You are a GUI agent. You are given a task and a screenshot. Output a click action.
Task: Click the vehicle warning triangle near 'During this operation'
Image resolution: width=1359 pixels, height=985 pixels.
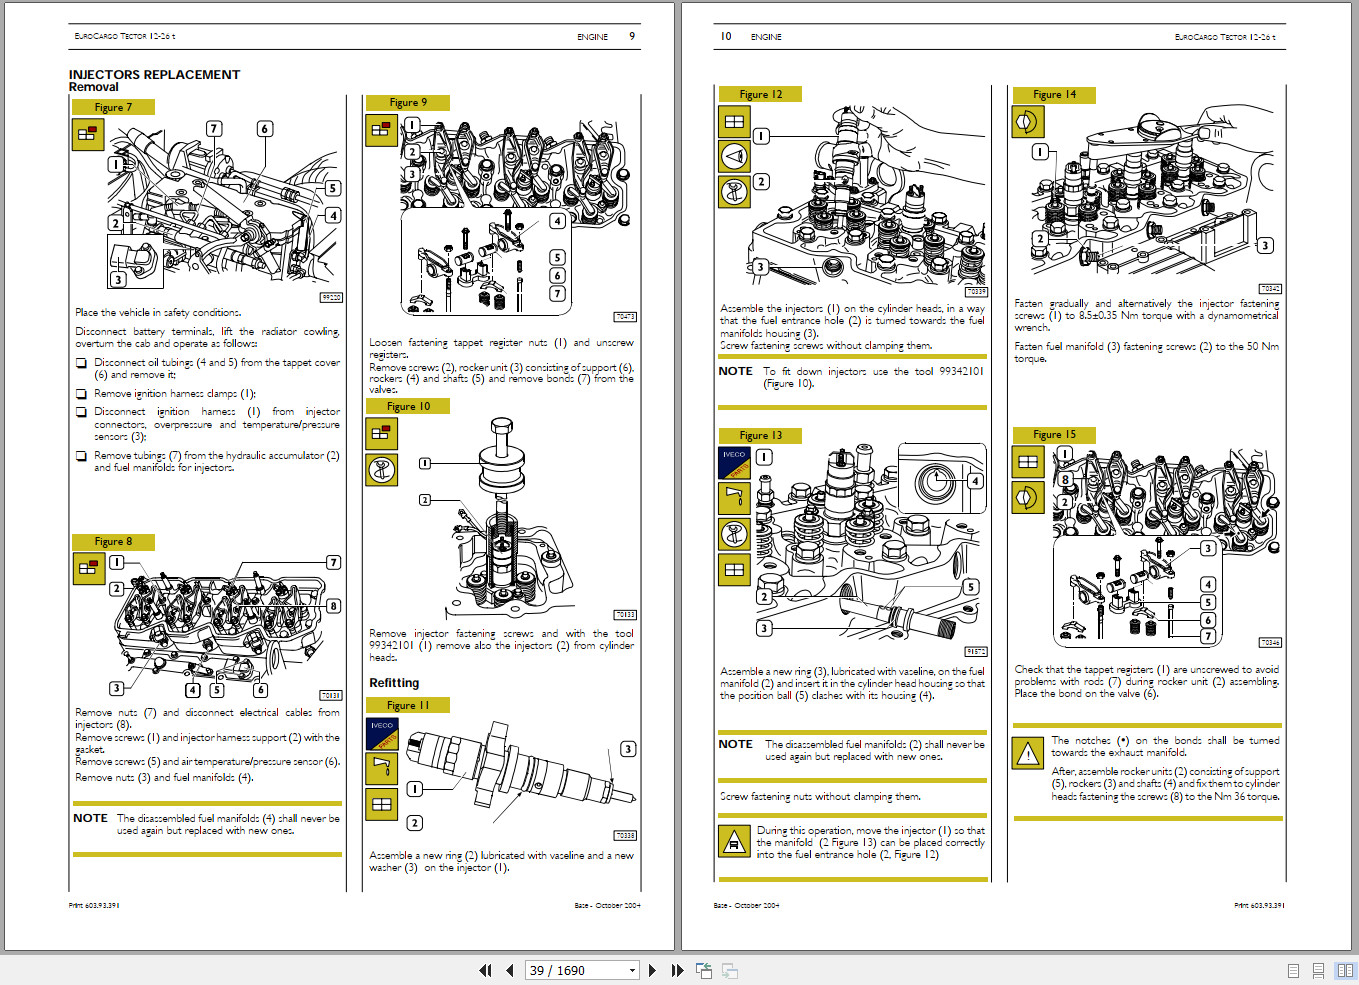pos(734,843)
